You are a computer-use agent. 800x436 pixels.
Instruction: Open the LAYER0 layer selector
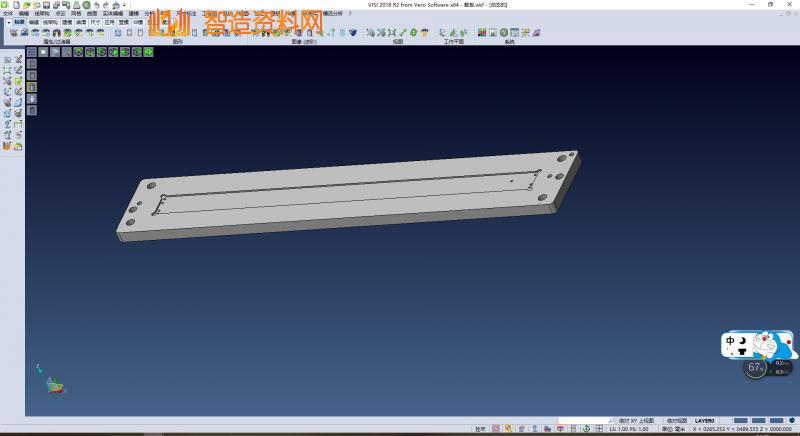(x=704, y=421)
